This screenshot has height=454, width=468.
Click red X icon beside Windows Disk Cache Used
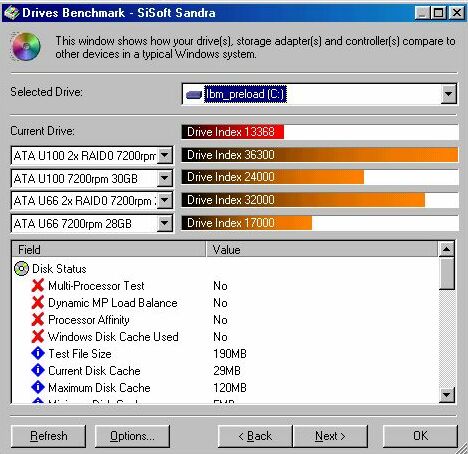pyautogui.click(x=38, y=337)
